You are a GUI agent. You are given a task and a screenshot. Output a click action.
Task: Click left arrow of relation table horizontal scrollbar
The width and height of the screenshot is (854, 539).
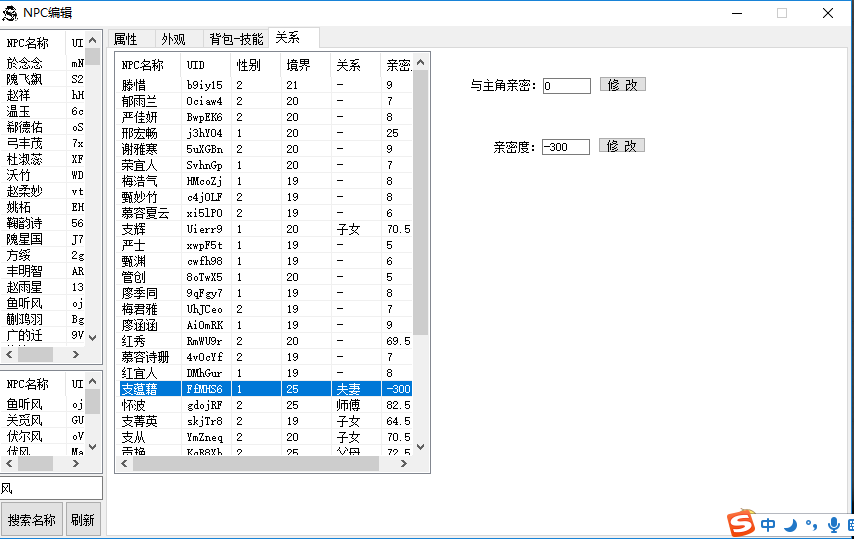124,463
